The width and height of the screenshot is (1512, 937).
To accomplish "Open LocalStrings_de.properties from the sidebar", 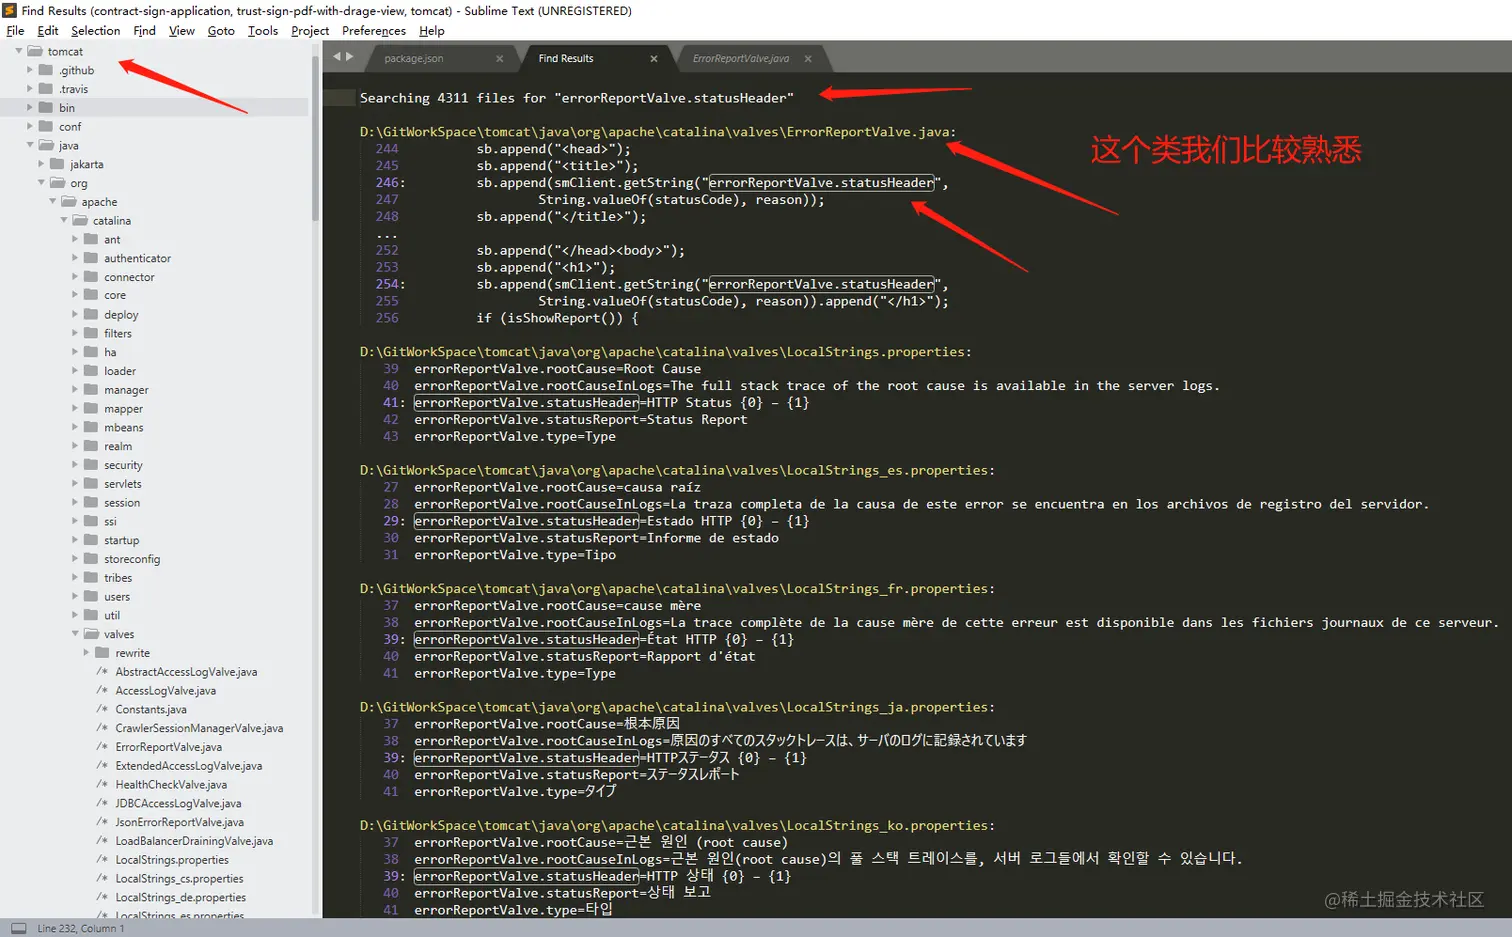I will pyautogui.click(x=181, y=898).
